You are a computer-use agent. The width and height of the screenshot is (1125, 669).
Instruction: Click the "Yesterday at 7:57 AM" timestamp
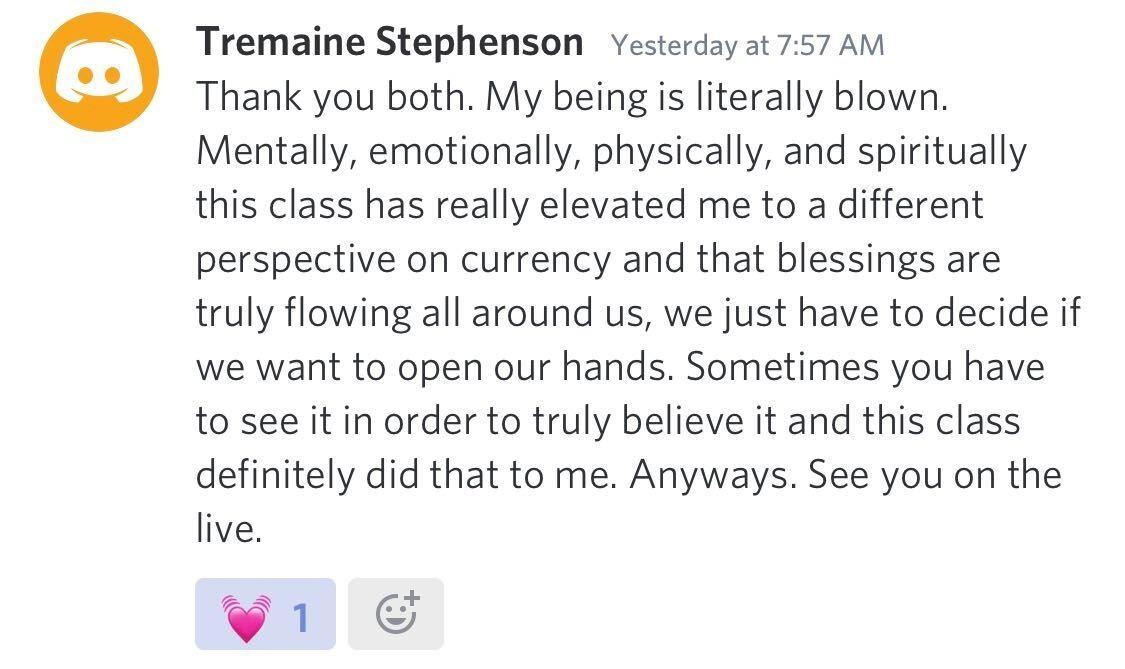pyautogui.click(x=747, y=45)
